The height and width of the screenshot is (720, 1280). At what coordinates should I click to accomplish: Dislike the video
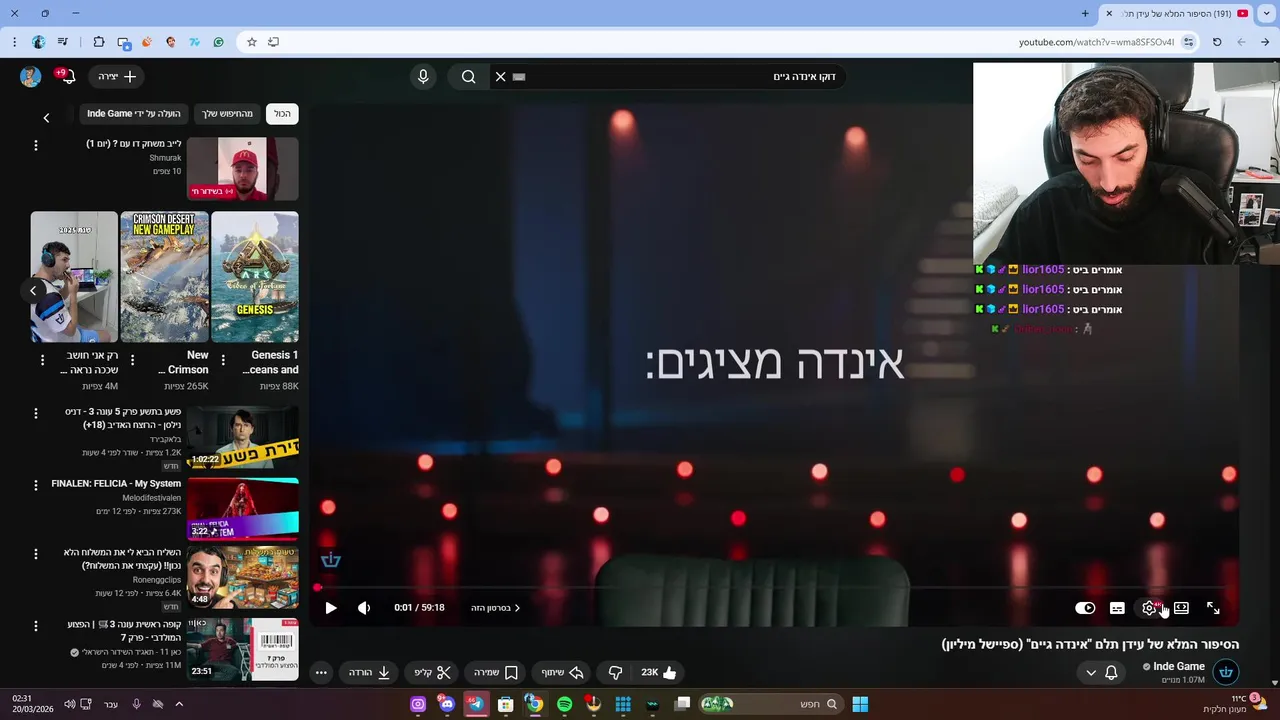coord(616,673)
